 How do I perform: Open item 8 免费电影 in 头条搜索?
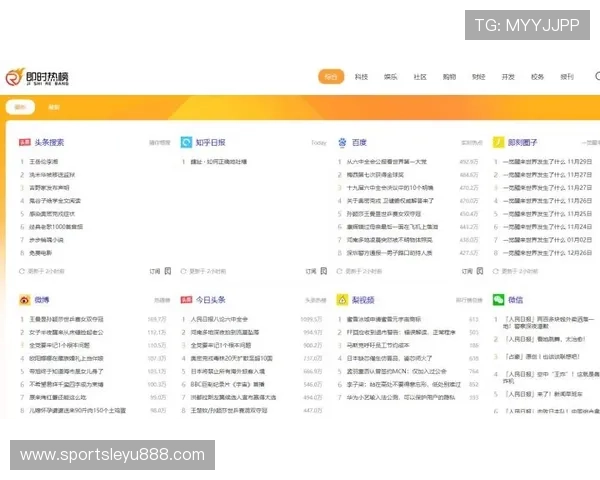pyautogui.click(x=41, y=253)
